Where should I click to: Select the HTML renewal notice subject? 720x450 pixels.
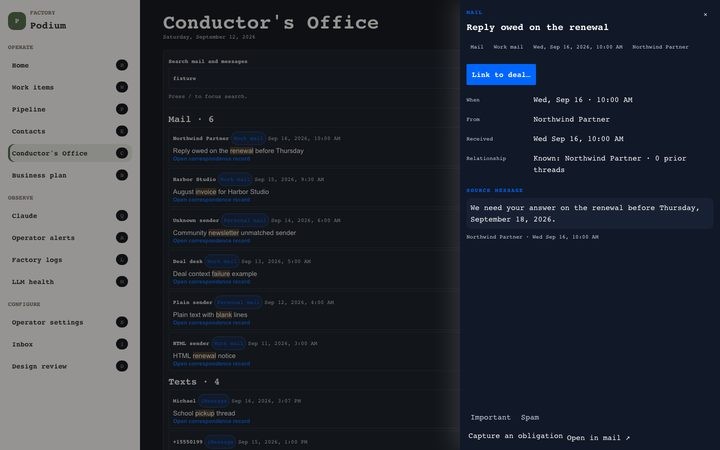(x=204, y=355)
